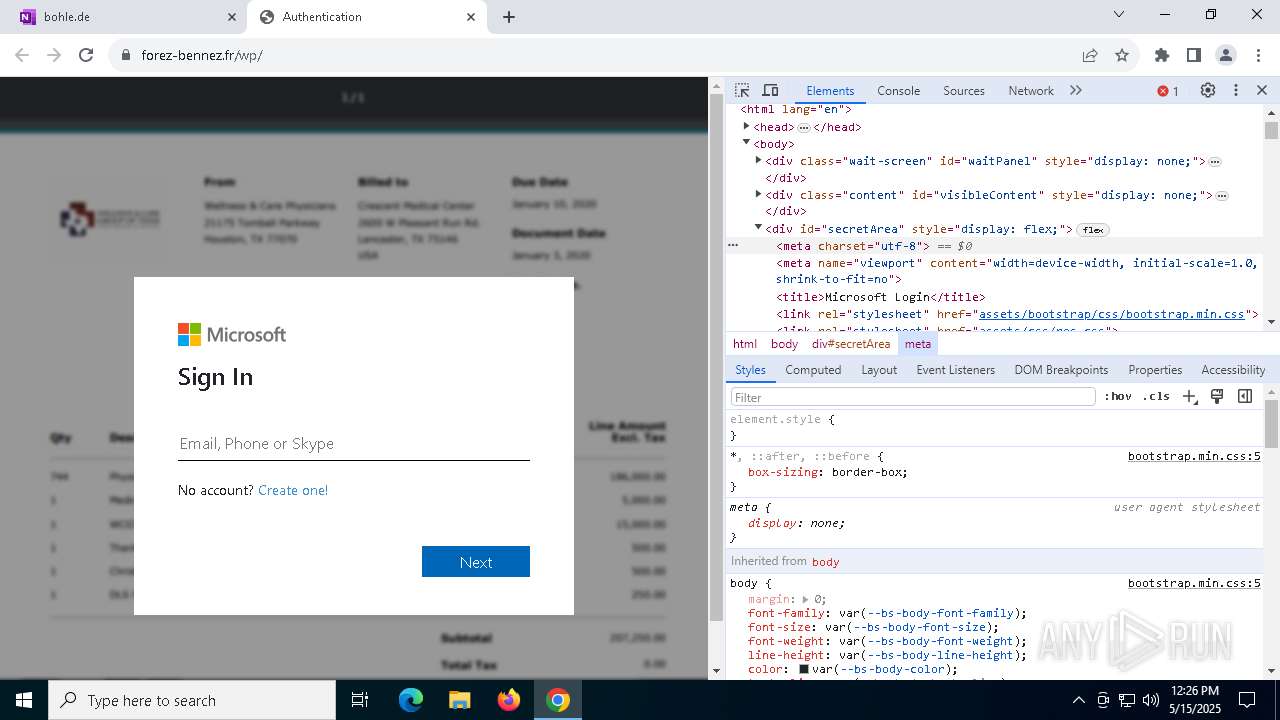
Task: Toggle the :hov element state panel
Action: tap(1118, 396)
